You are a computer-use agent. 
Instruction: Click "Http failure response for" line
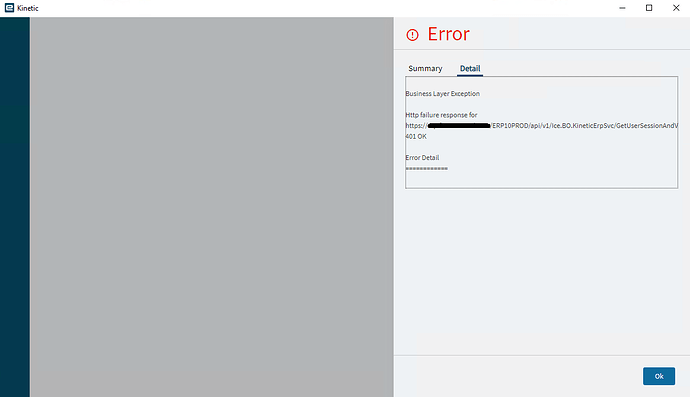(441, 115)
